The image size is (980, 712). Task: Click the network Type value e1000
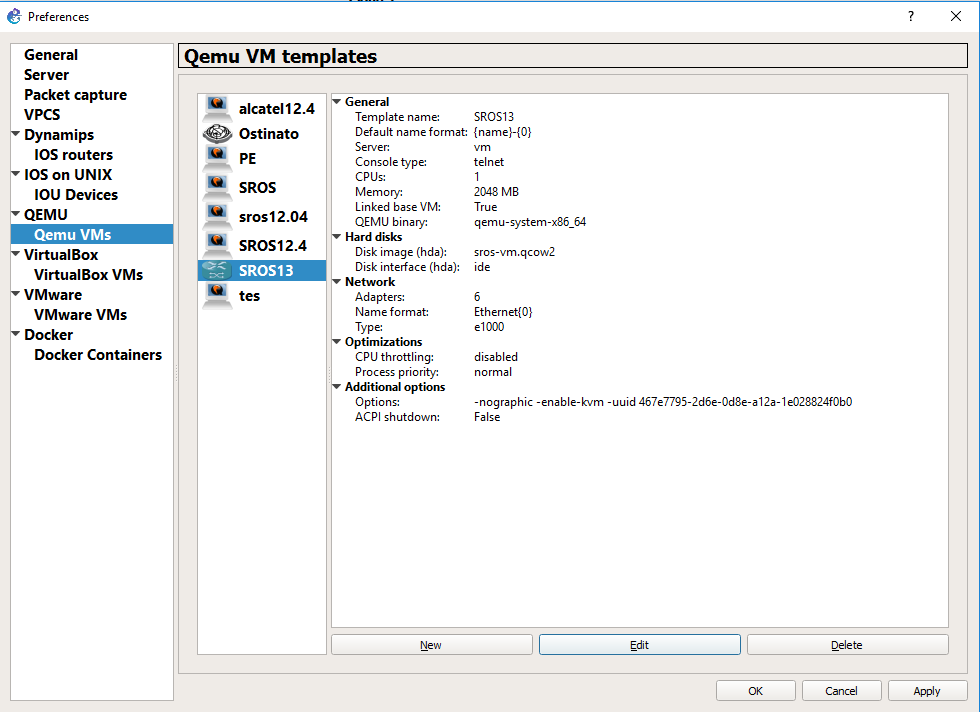[x=489, y=327]
